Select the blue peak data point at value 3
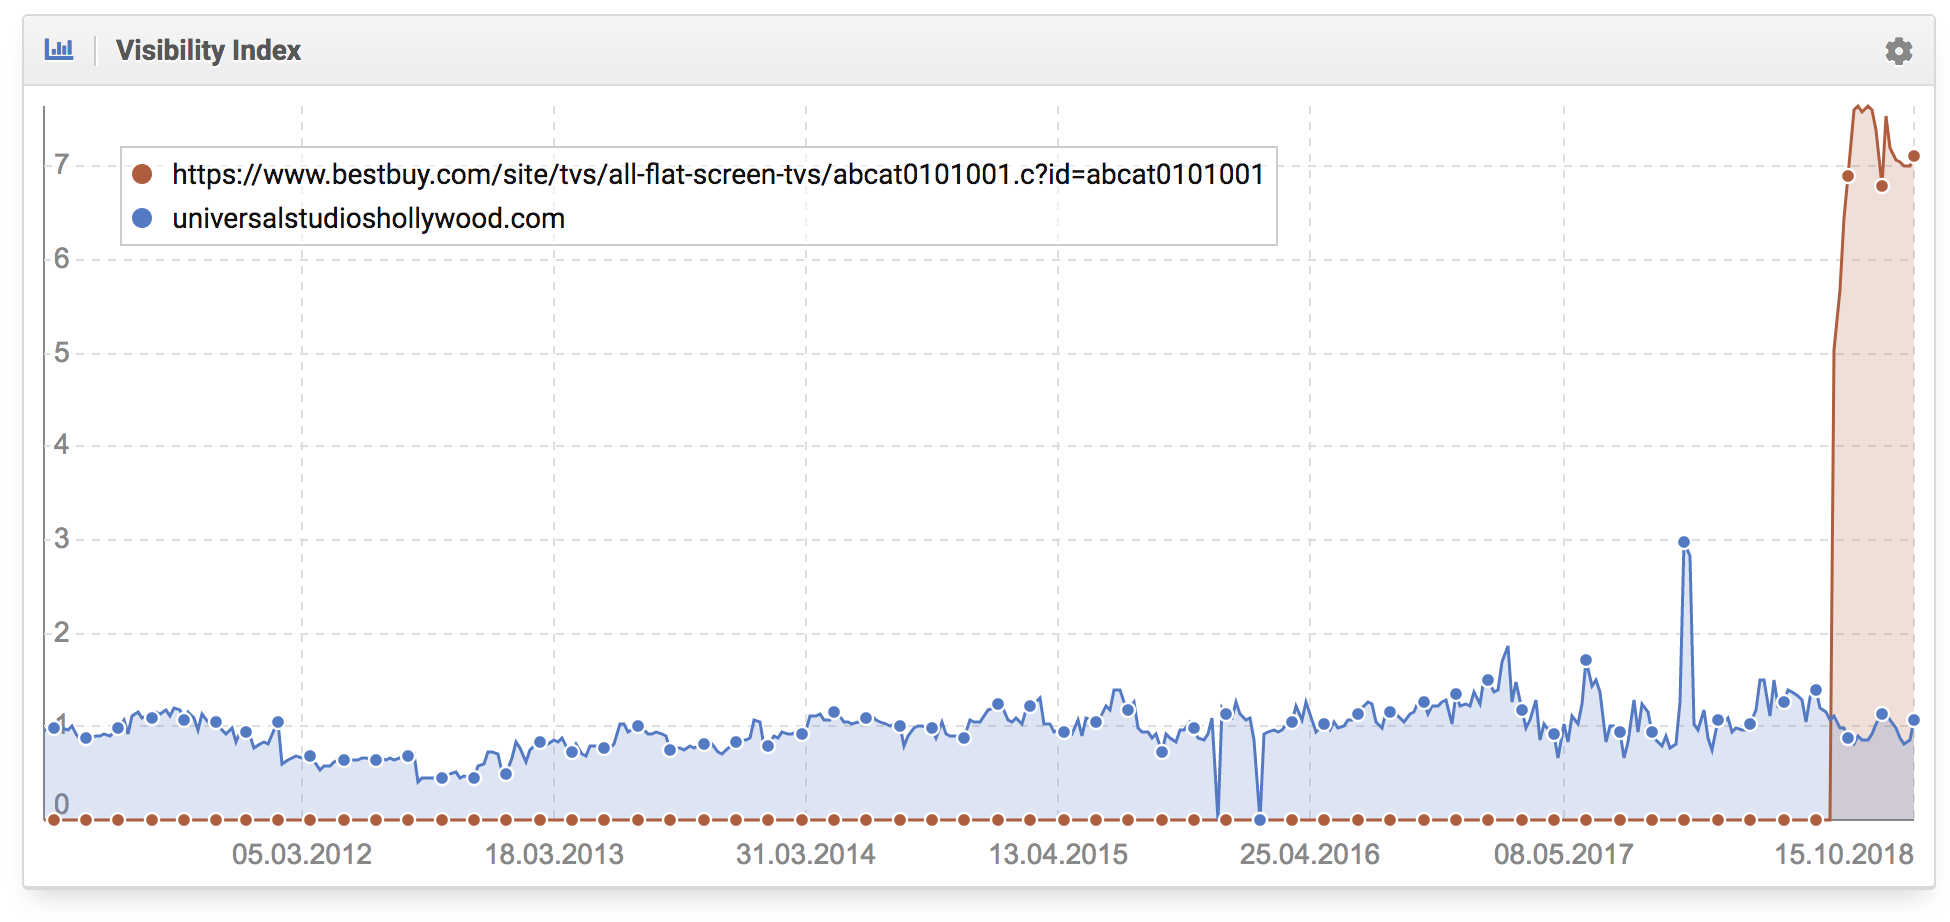This screenshot has width=1950, height=922. [1684, 542]
